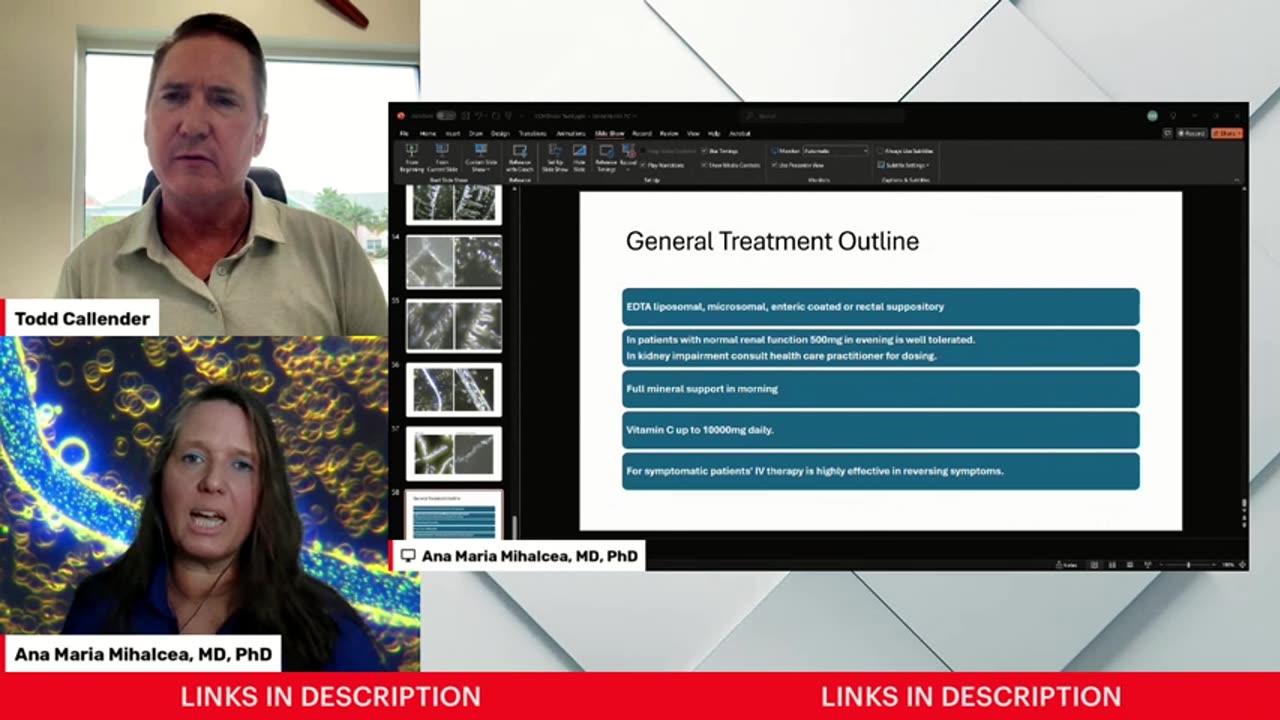Switch to the Draw ribbon tab
Viewport: 1280px width, 720px height.
point(476,133)
